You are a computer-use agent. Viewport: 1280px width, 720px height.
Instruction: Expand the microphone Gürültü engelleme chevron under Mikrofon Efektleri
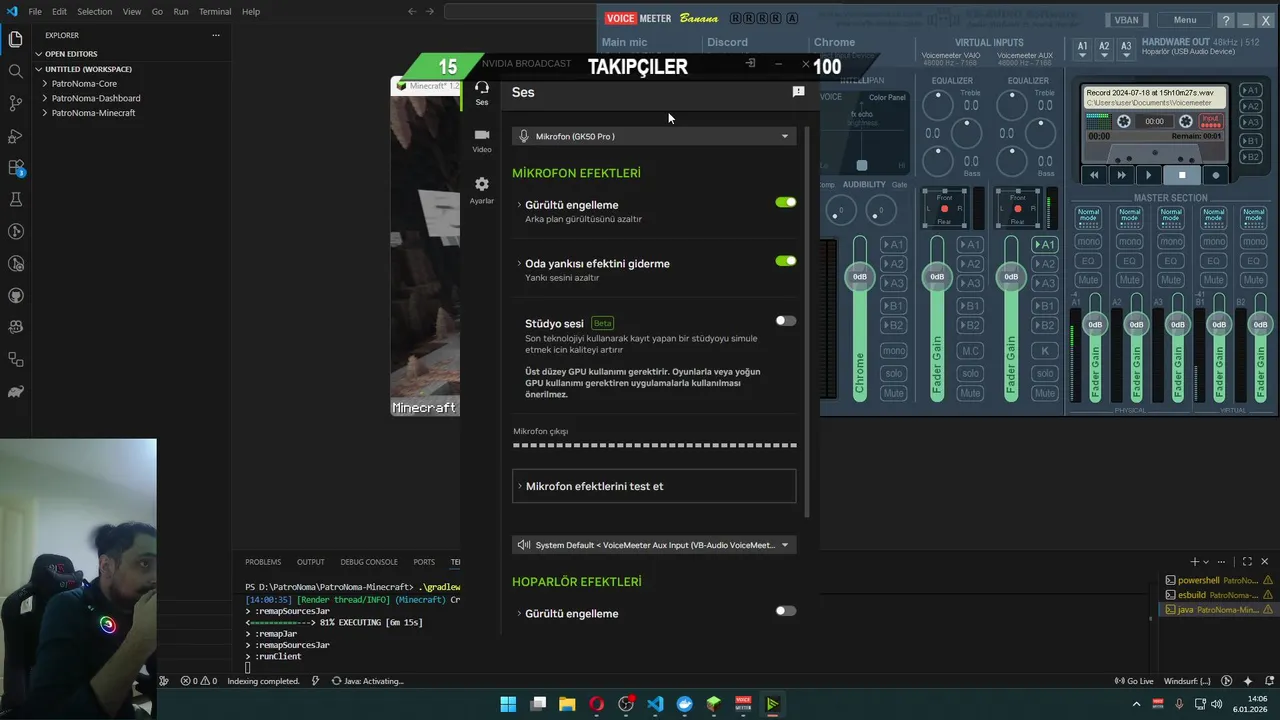click(519, 205)
